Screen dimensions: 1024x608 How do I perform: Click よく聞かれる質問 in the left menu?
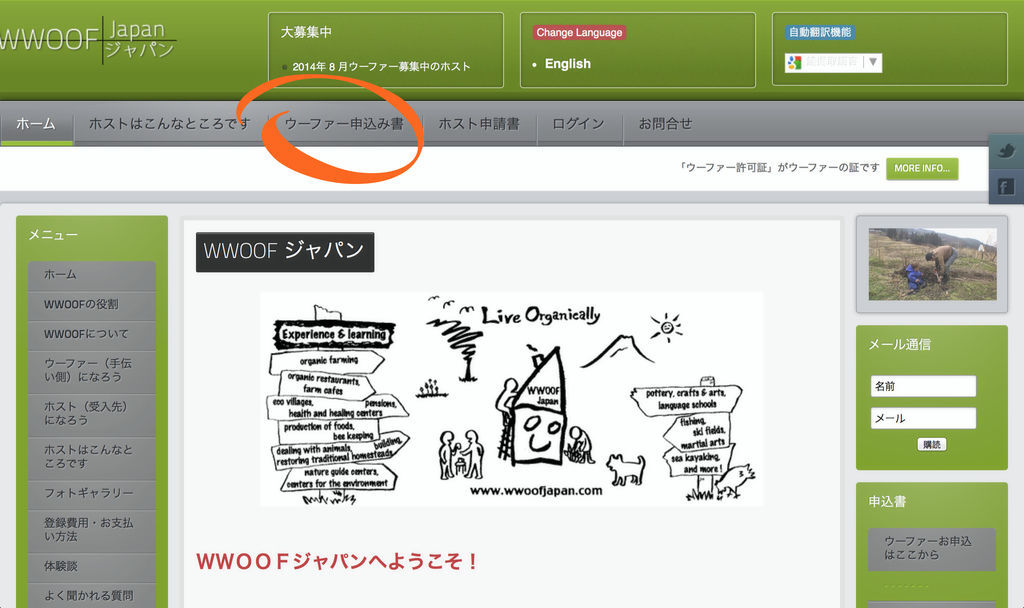coord(91,595)
